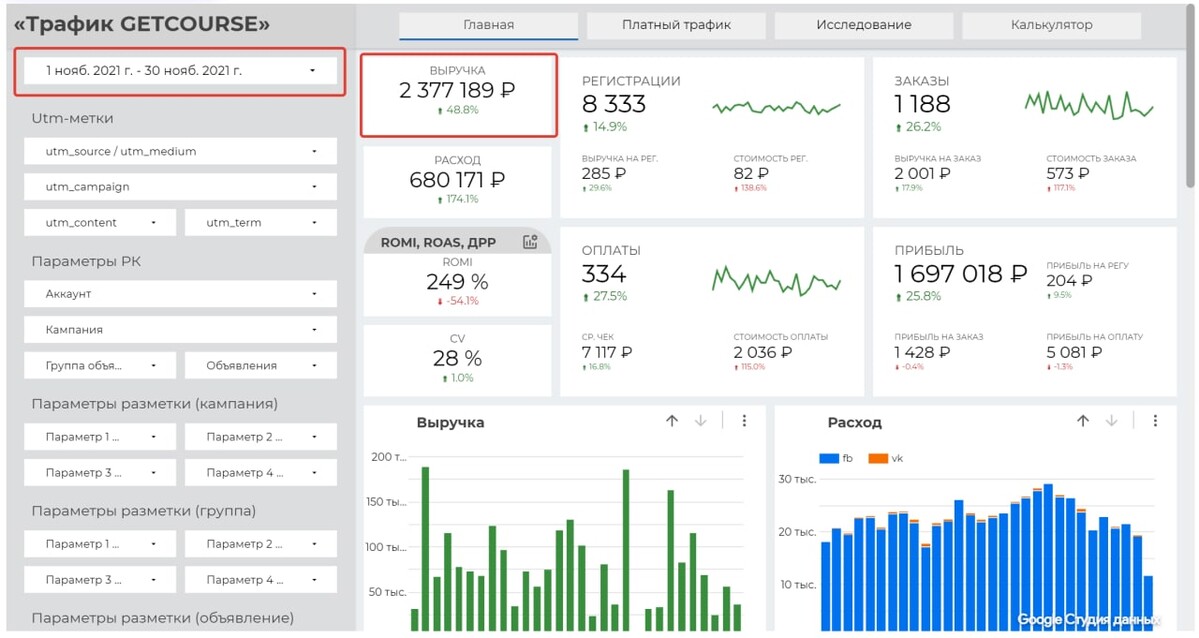Click the ROMI -54.1% change indicator
Viewport: 1199px width, 638px height.
(457, 301)
